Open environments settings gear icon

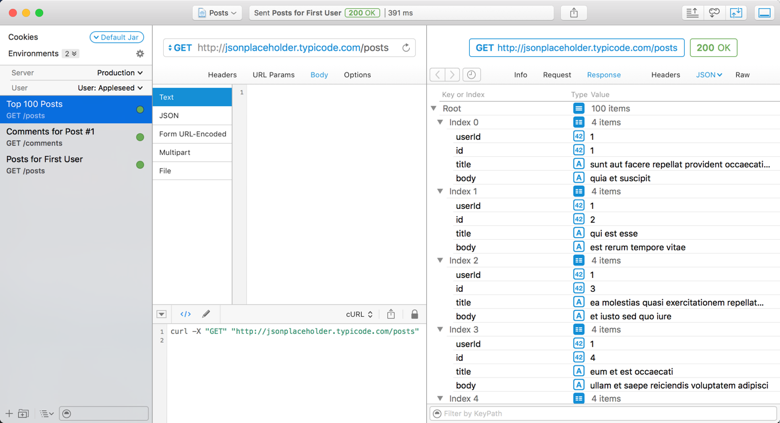pyautogui.click(x=140, y=53)
